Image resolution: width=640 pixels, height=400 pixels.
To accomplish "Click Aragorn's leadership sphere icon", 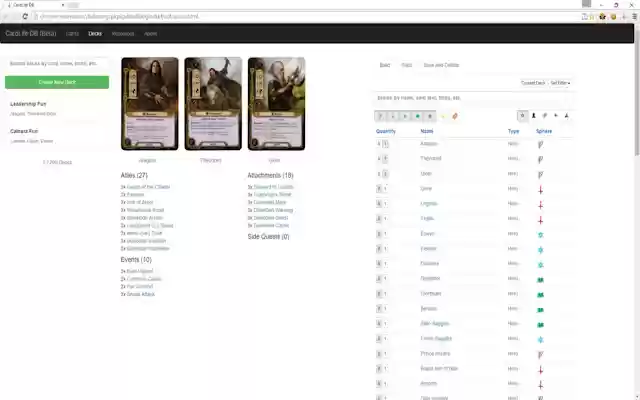I will [540, 144].
